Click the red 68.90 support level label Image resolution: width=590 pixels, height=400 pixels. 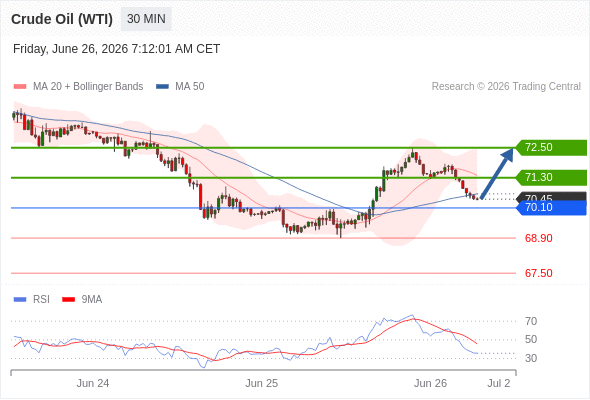539,238
